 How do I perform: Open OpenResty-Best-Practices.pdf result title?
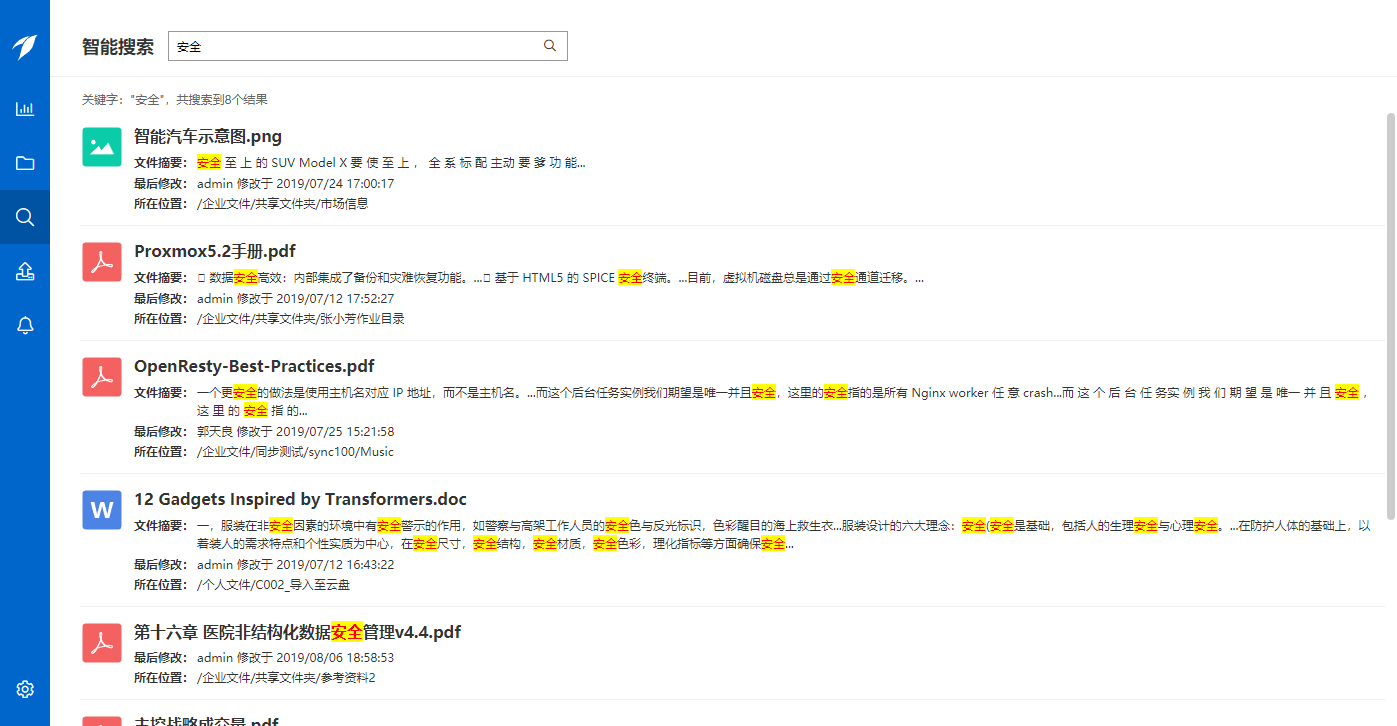click(254, 367)
